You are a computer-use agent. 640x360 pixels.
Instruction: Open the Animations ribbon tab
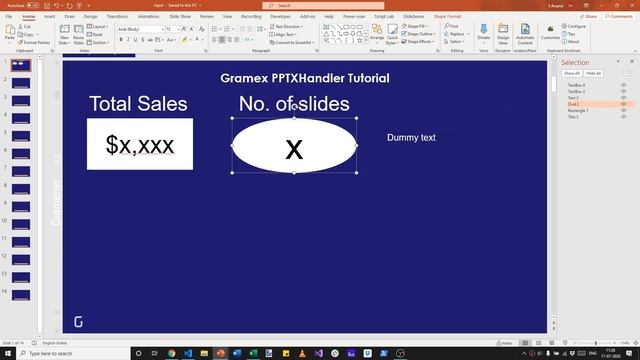[x=148, y=16]
